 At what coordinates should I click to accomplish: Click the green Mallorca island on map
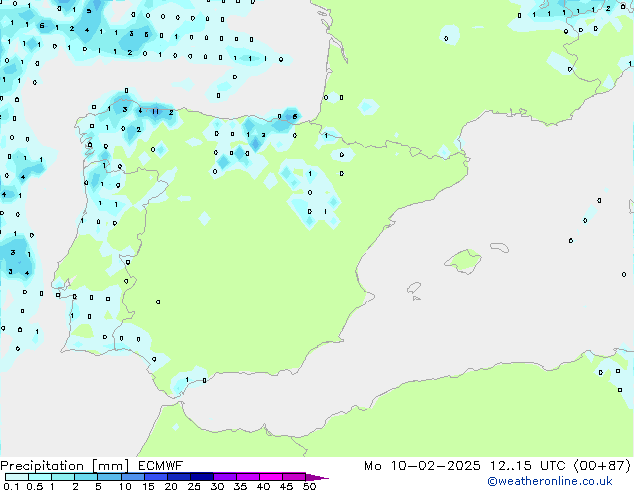tap(464, 262)
